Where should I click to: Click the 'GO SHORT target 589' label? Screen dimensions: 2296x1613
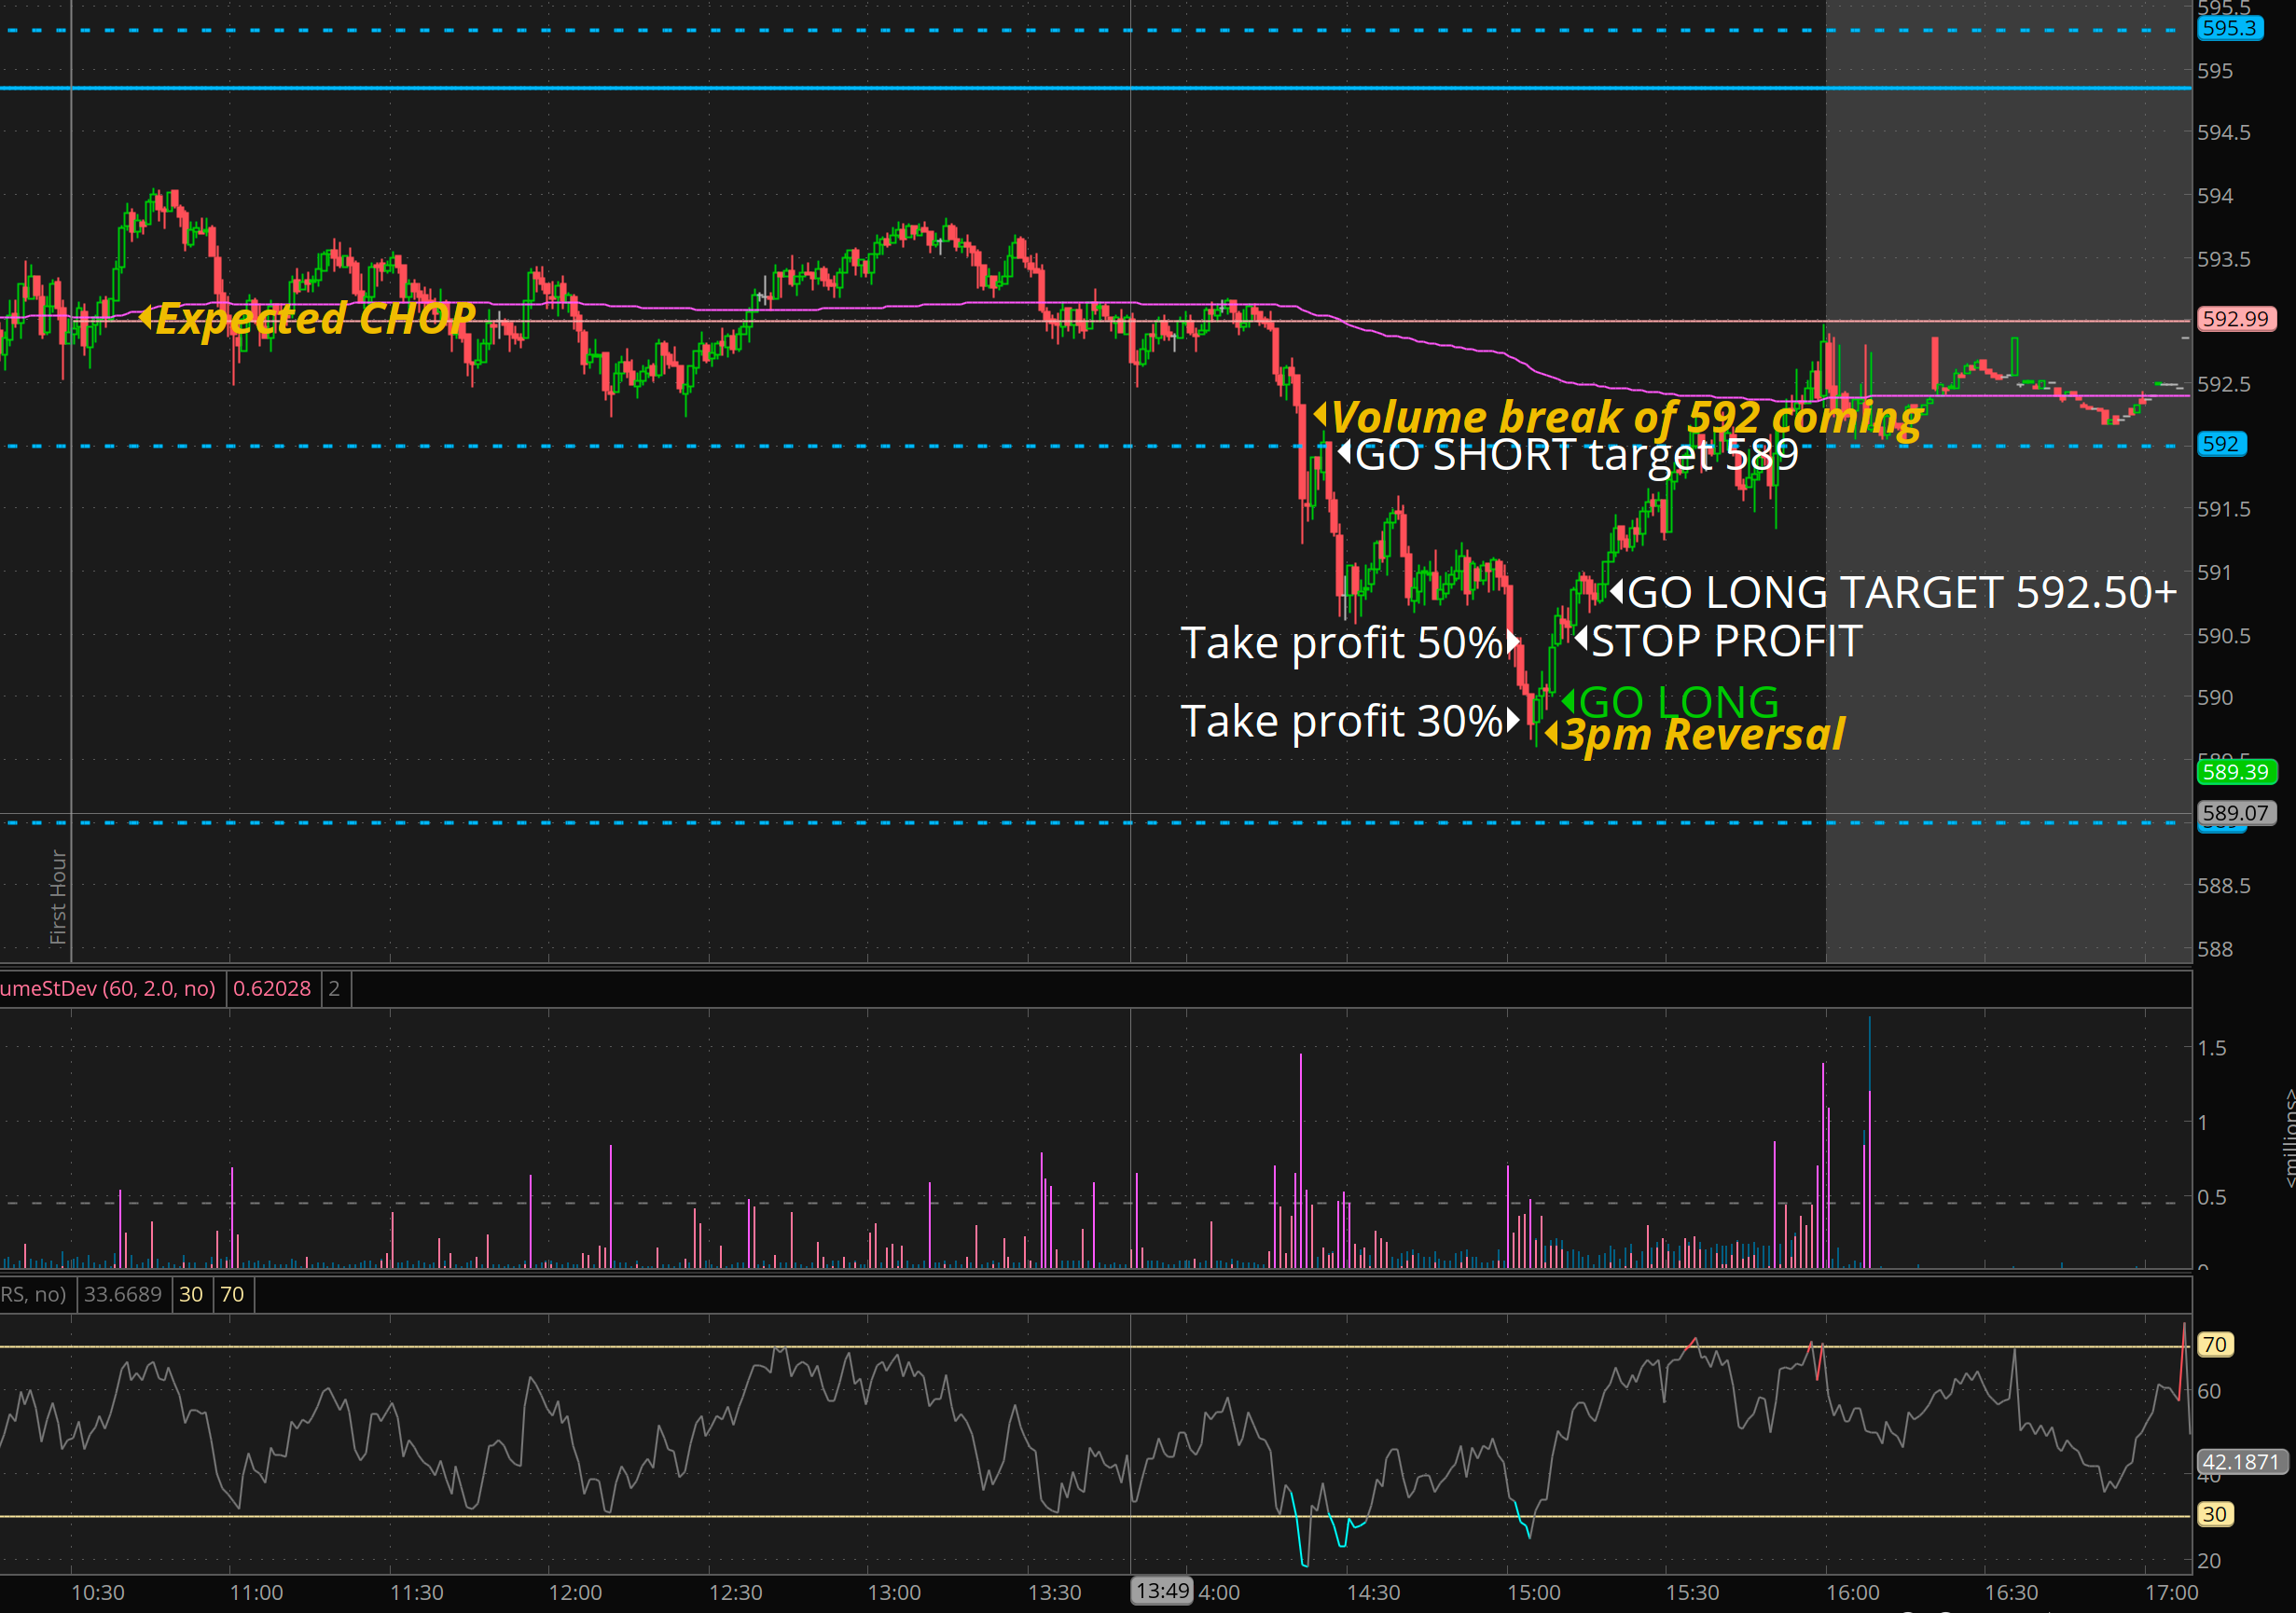pyautogui.click(x=1575, y=455)
